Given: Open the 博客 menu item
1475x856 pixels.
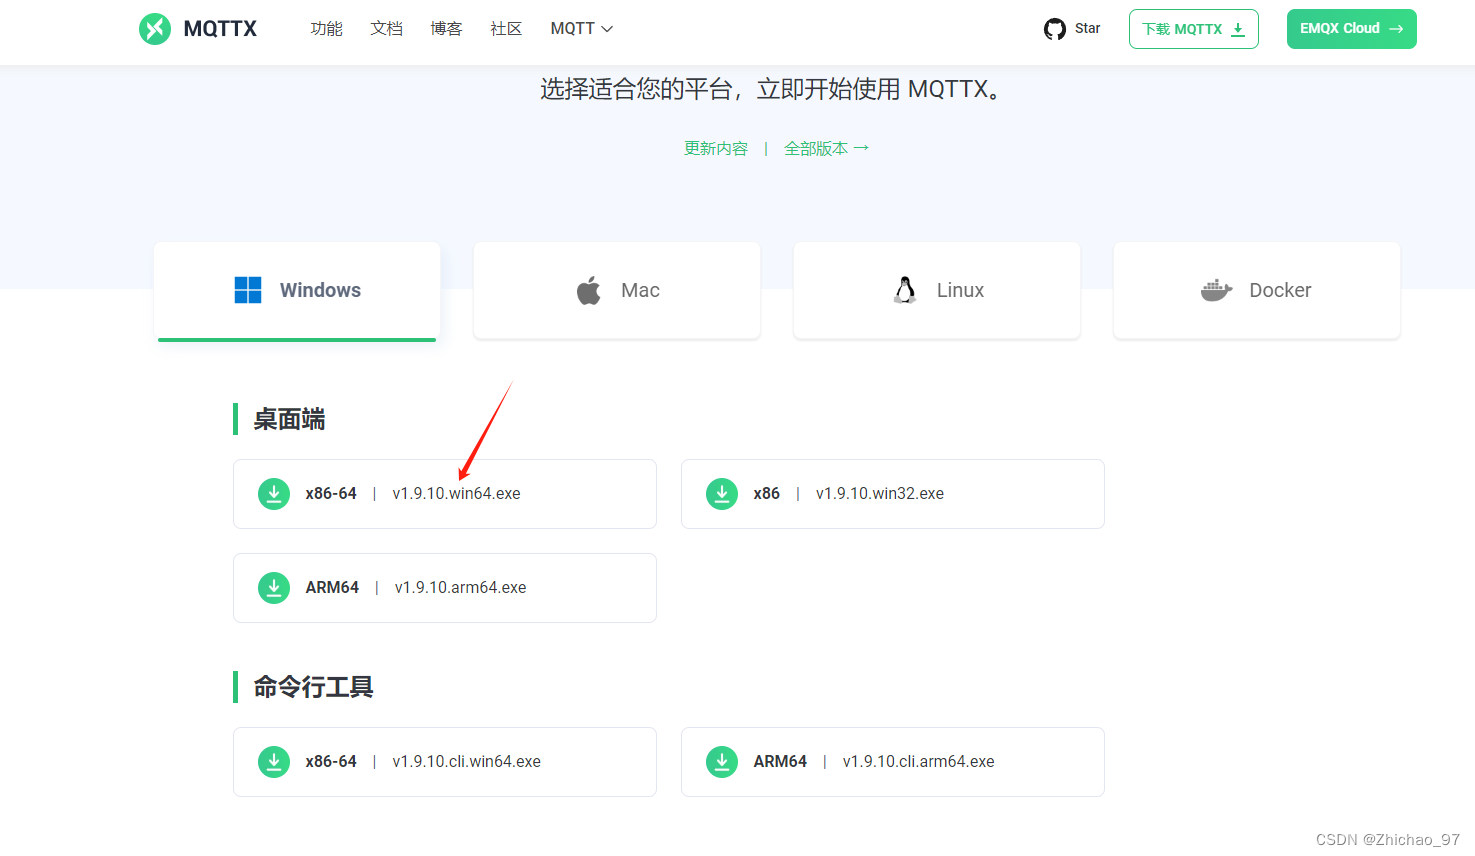Looking at the screenshot, I should click(x=446, y=29).
